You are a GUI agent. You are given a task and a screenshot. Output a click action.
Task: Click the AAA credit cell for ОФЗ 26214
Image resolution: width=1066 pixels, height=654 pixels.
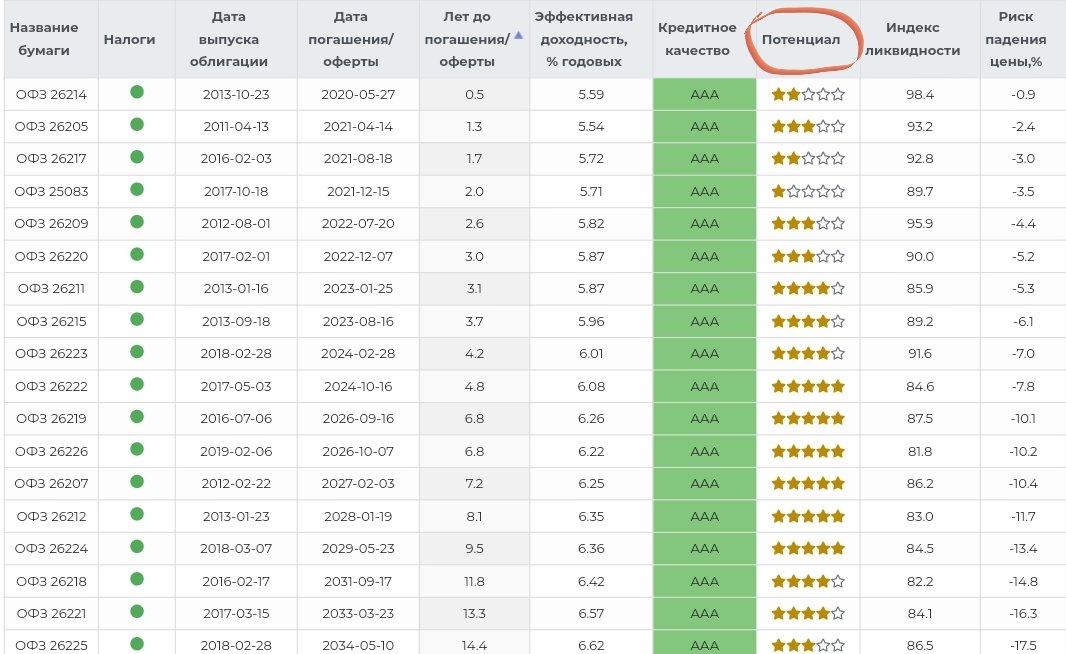click(x=704, y=94)
